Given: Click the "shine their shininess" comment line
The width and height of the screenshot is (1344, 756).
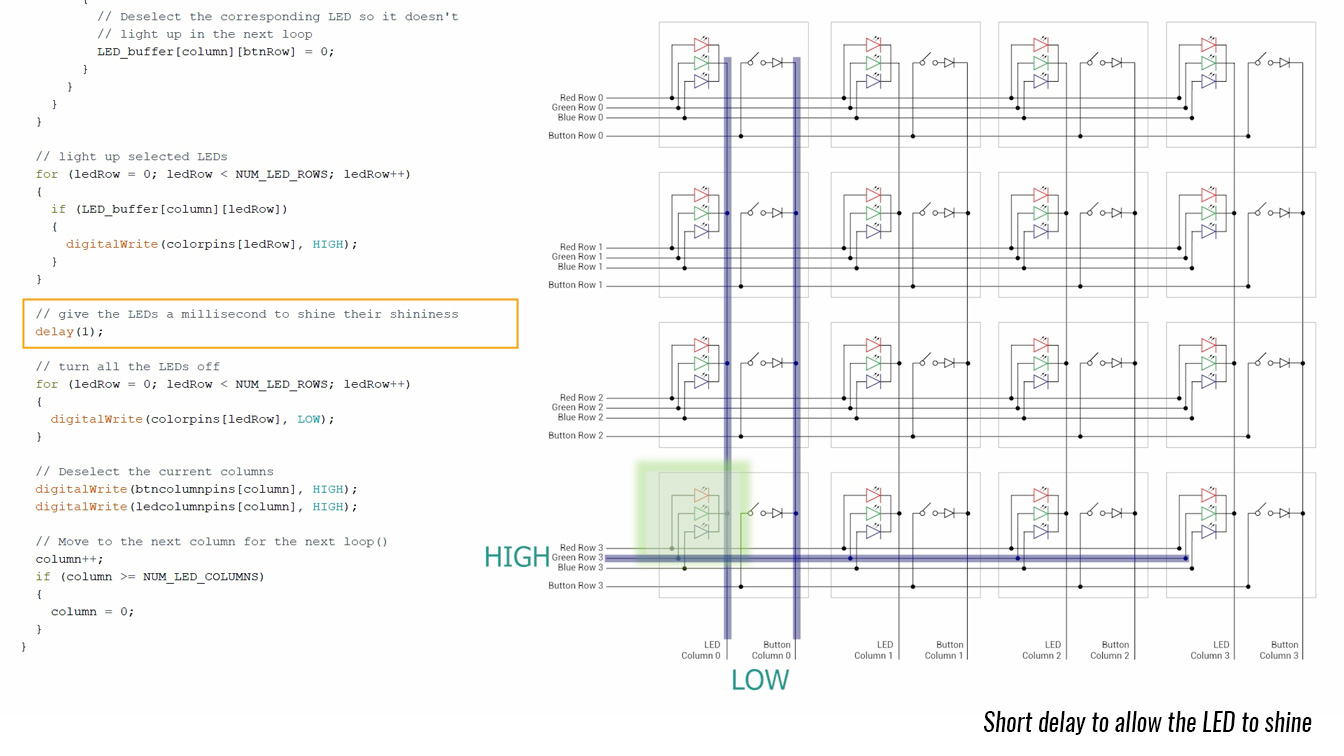Looking at the screenshot, I should tap(247, 314).
